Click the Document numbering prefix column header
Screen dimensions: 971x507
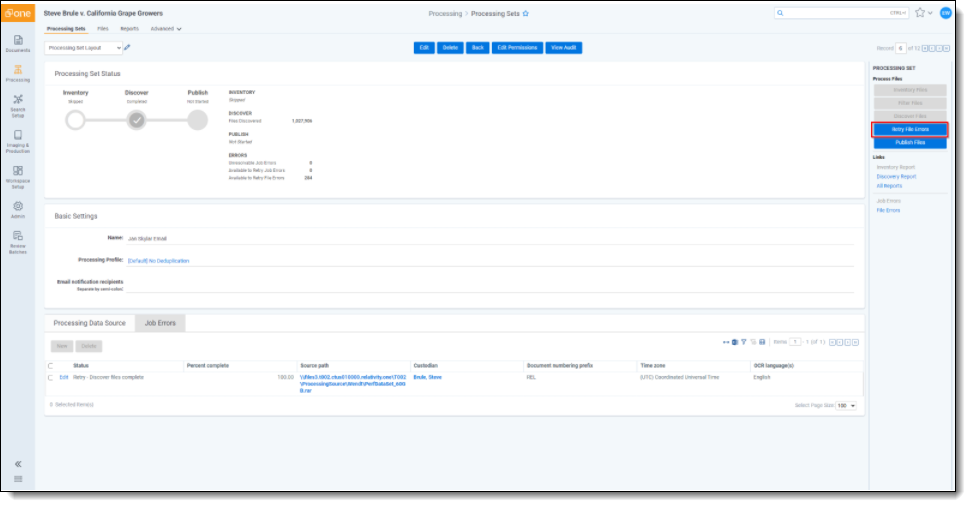coord(560,366)
